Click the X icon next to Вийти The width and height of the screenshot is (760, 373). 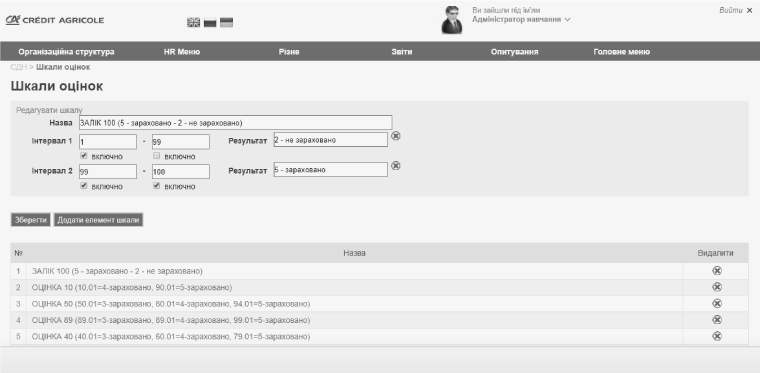point(749,10)
